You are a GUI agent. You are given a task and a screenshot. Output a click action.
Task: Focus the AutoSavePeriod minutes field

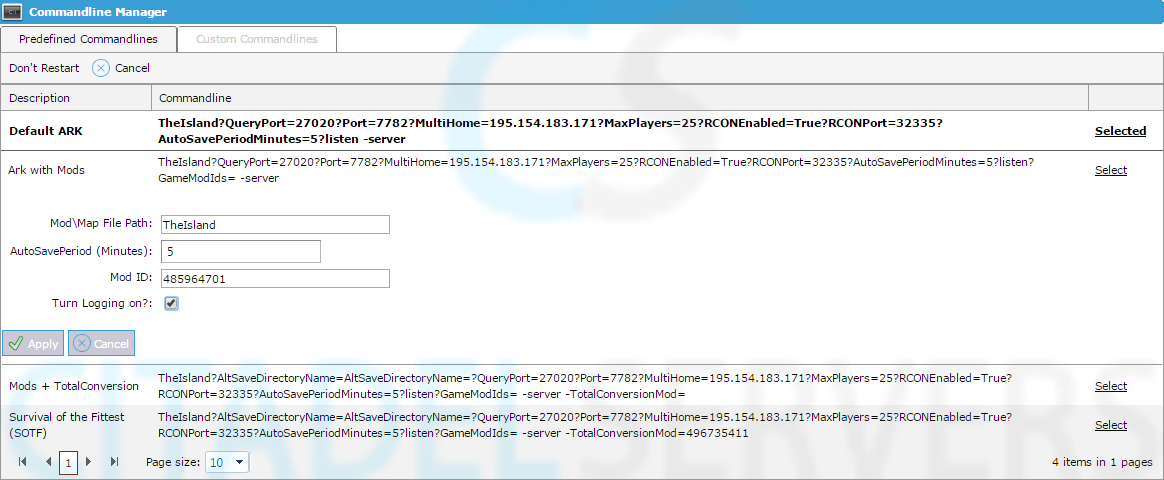pos(240,252)
